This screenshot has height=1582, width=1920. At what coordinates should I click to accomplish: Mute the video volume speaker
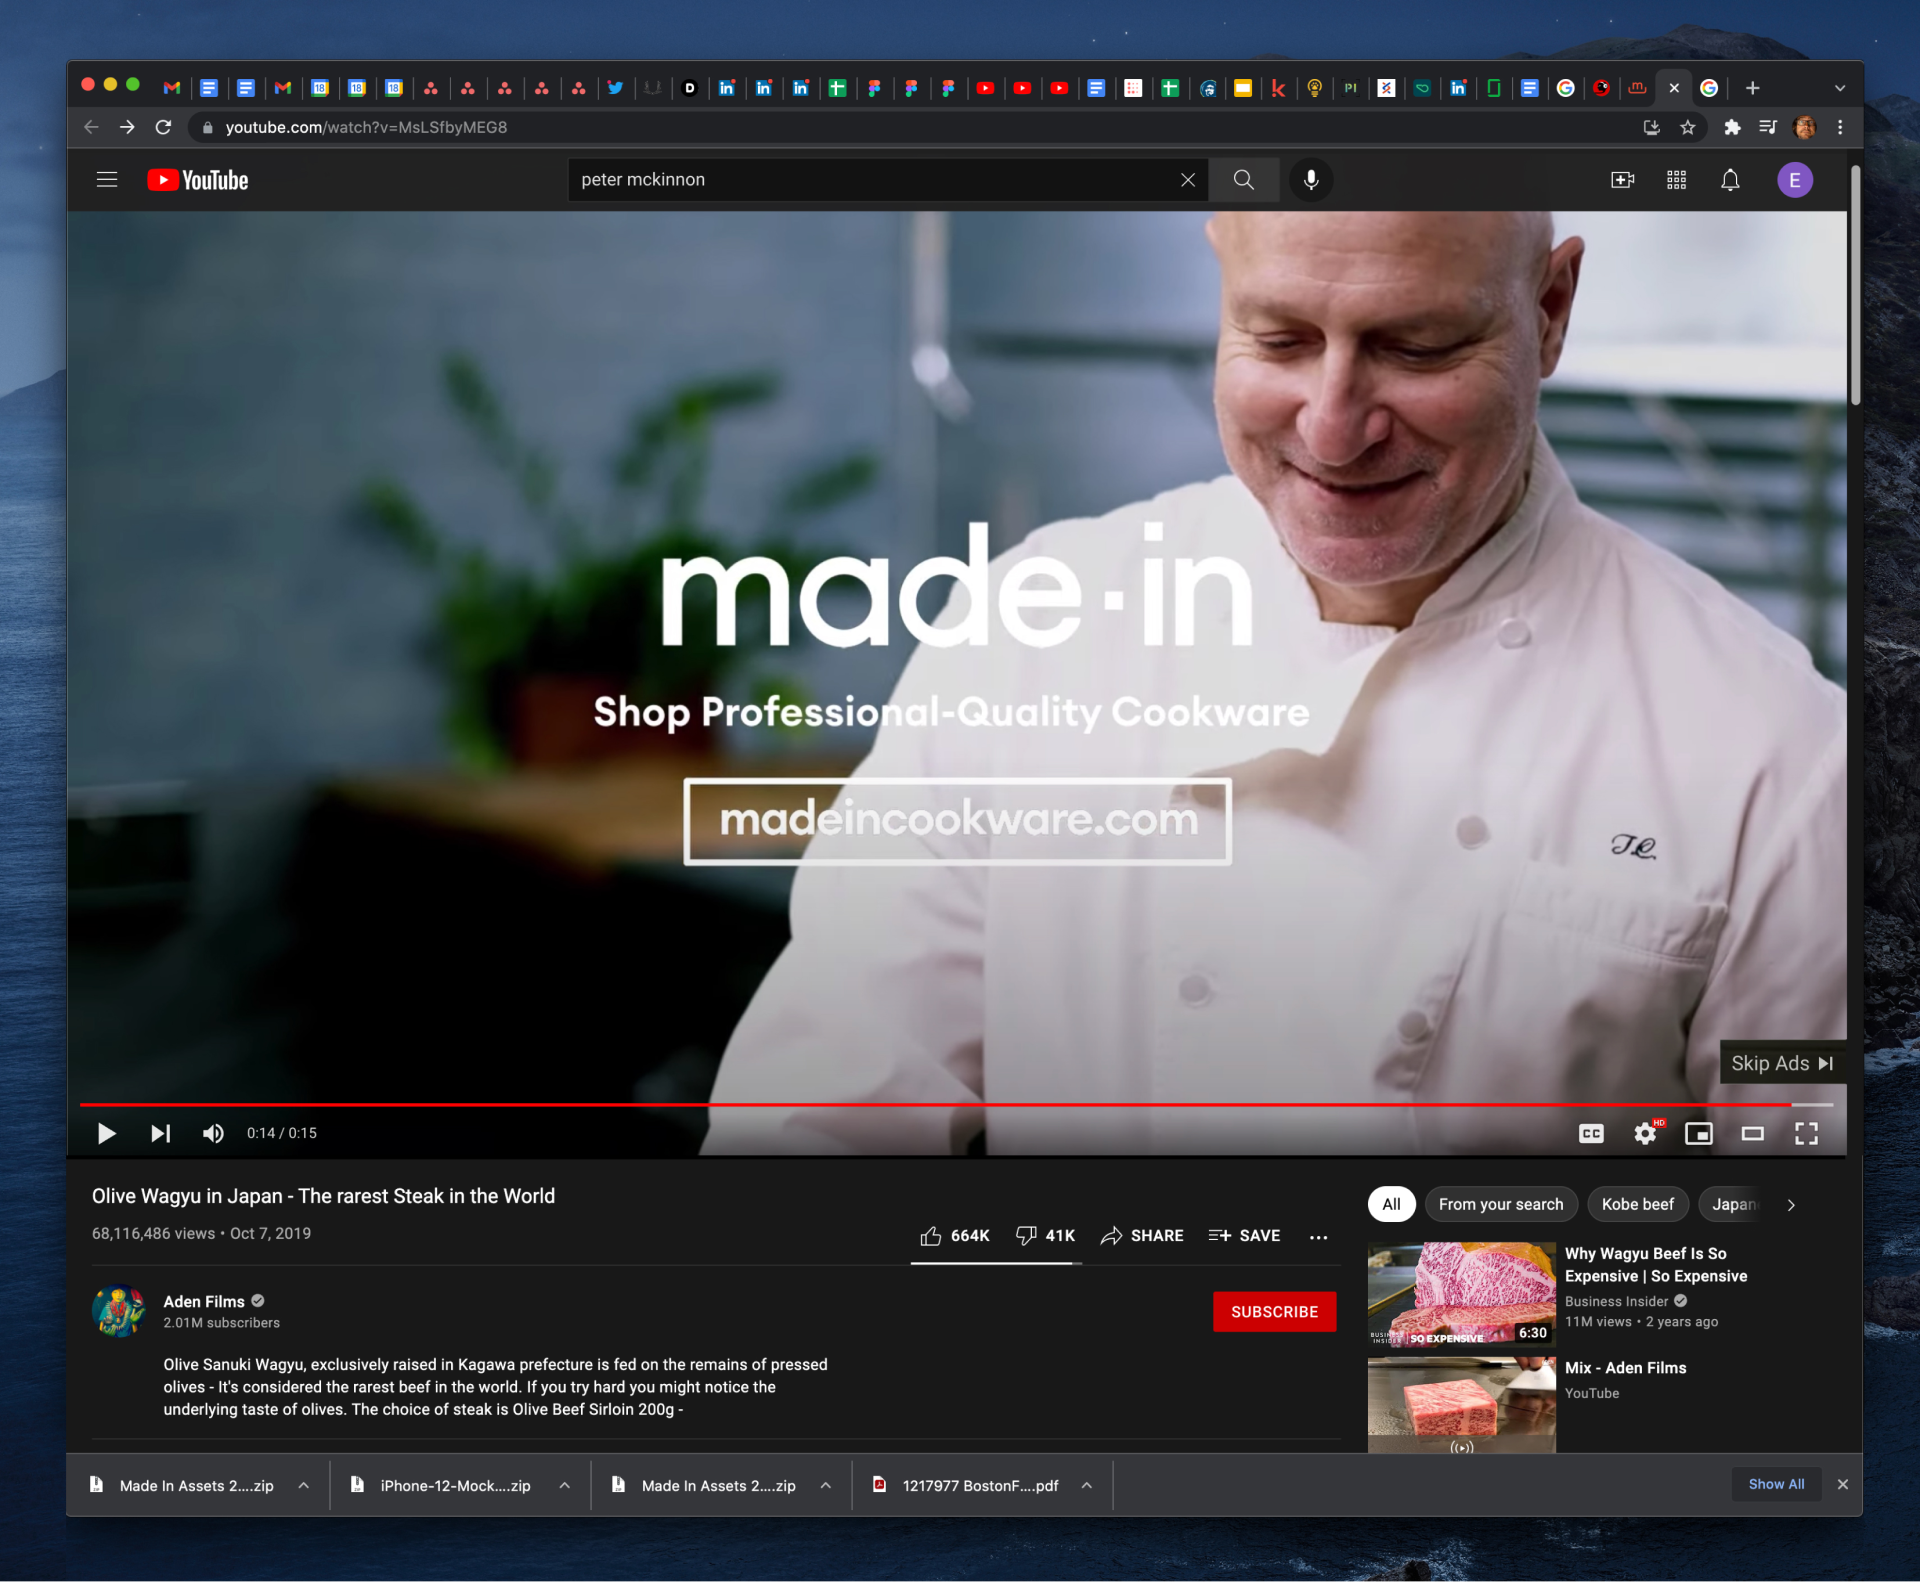pyautogui.click(x=213, y=1133)
